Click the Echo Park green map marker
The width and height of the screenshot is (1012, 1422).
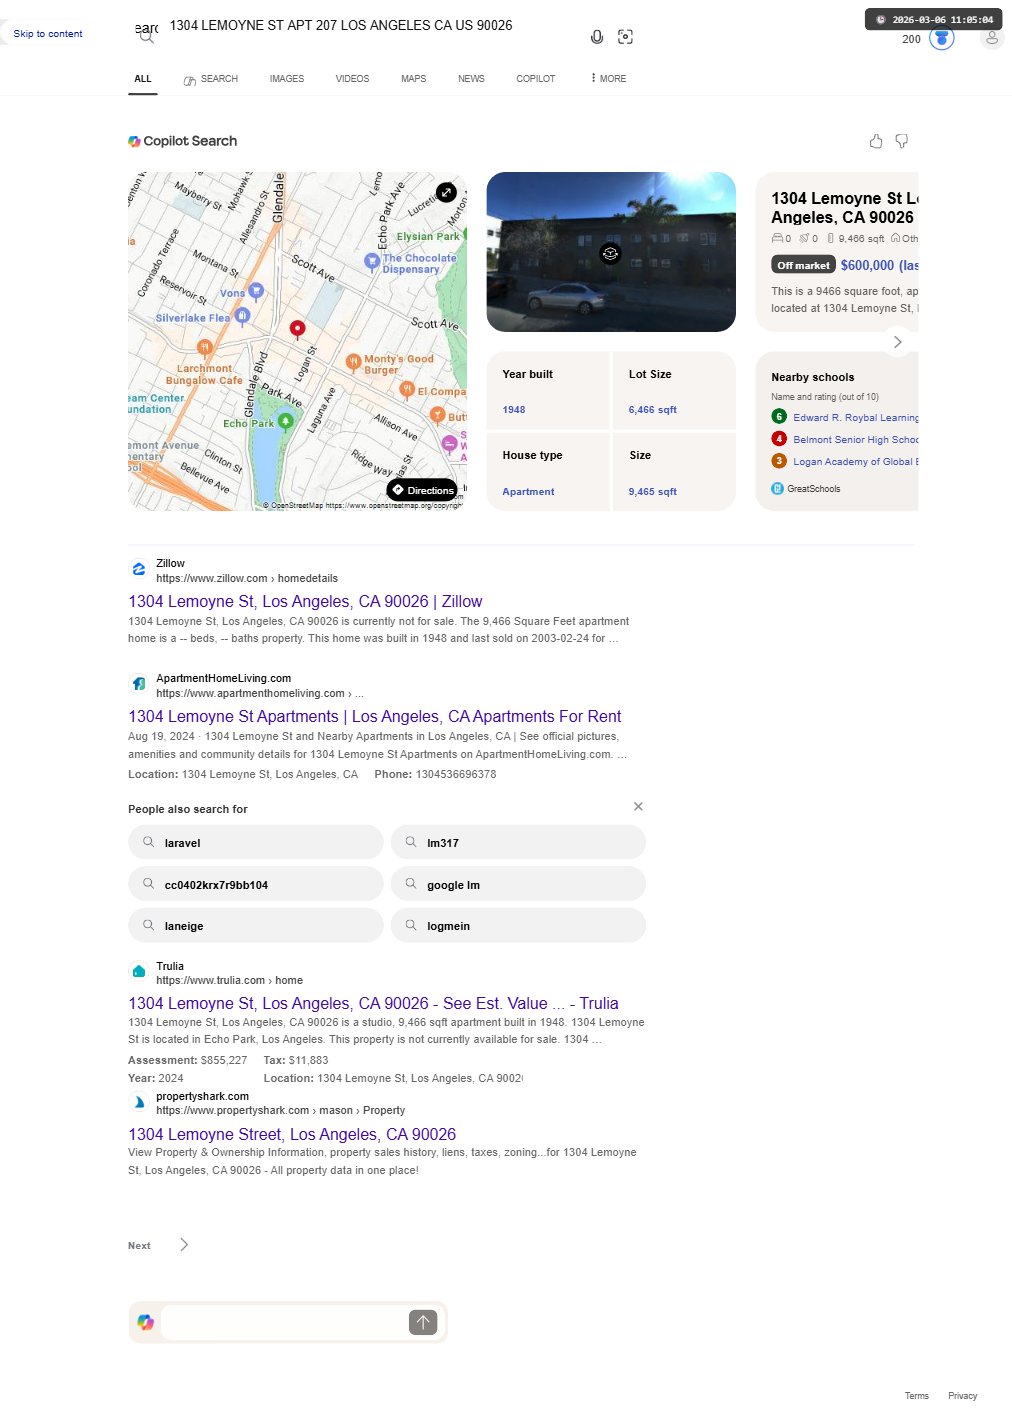[285, 421]
